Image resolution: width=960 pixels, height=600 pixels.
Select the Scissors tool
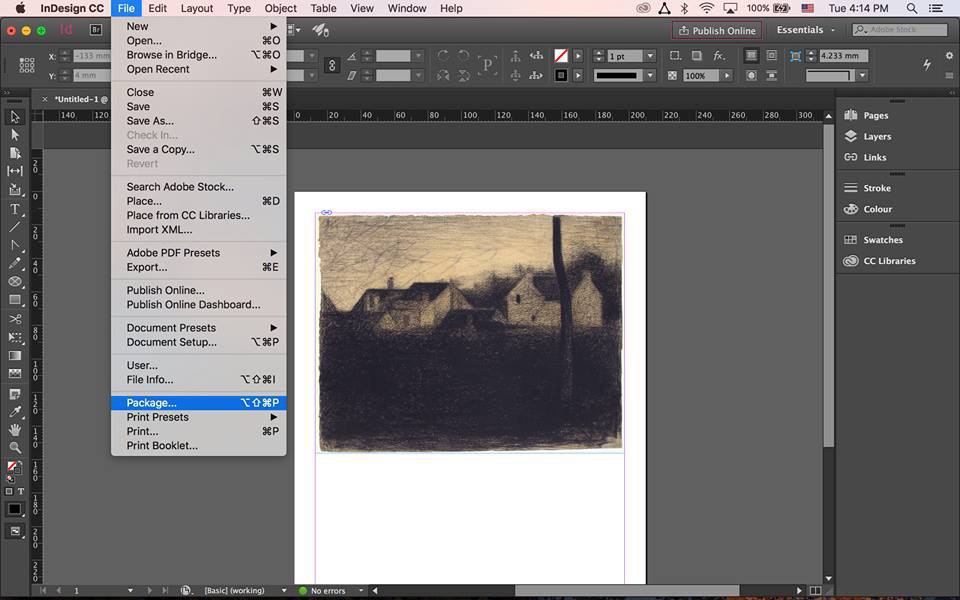pos(15,319)
